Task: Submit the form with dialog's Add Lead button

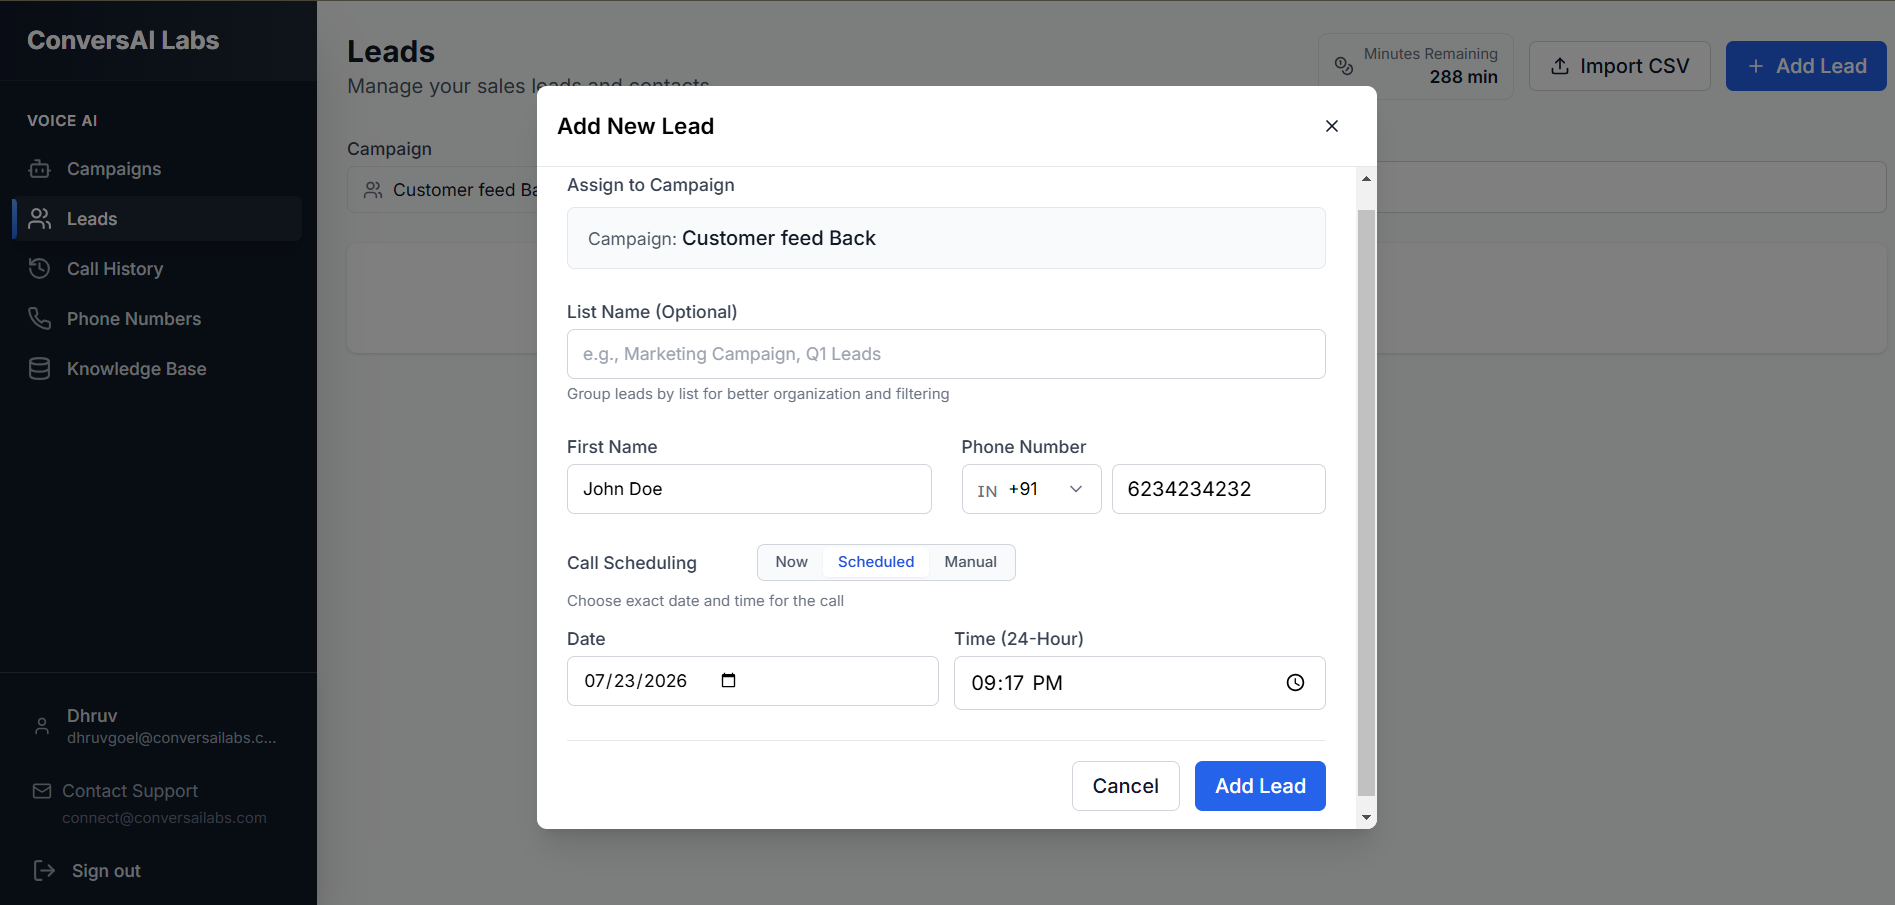Action: click(1260, 786)
